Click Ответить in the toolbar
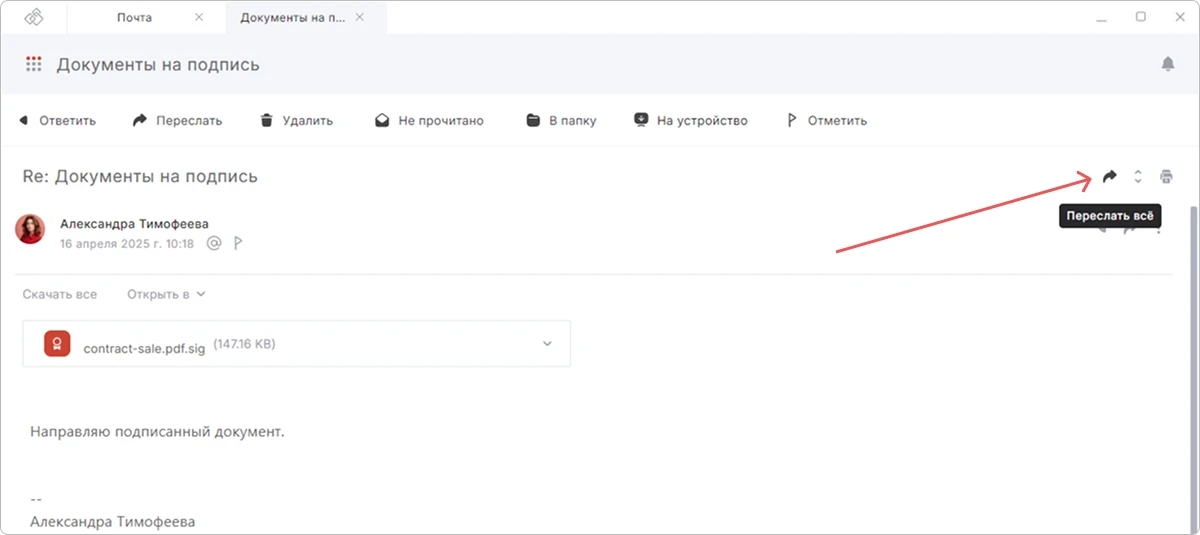Screen dimensions: 1200x535 click(x=57, y=121)
